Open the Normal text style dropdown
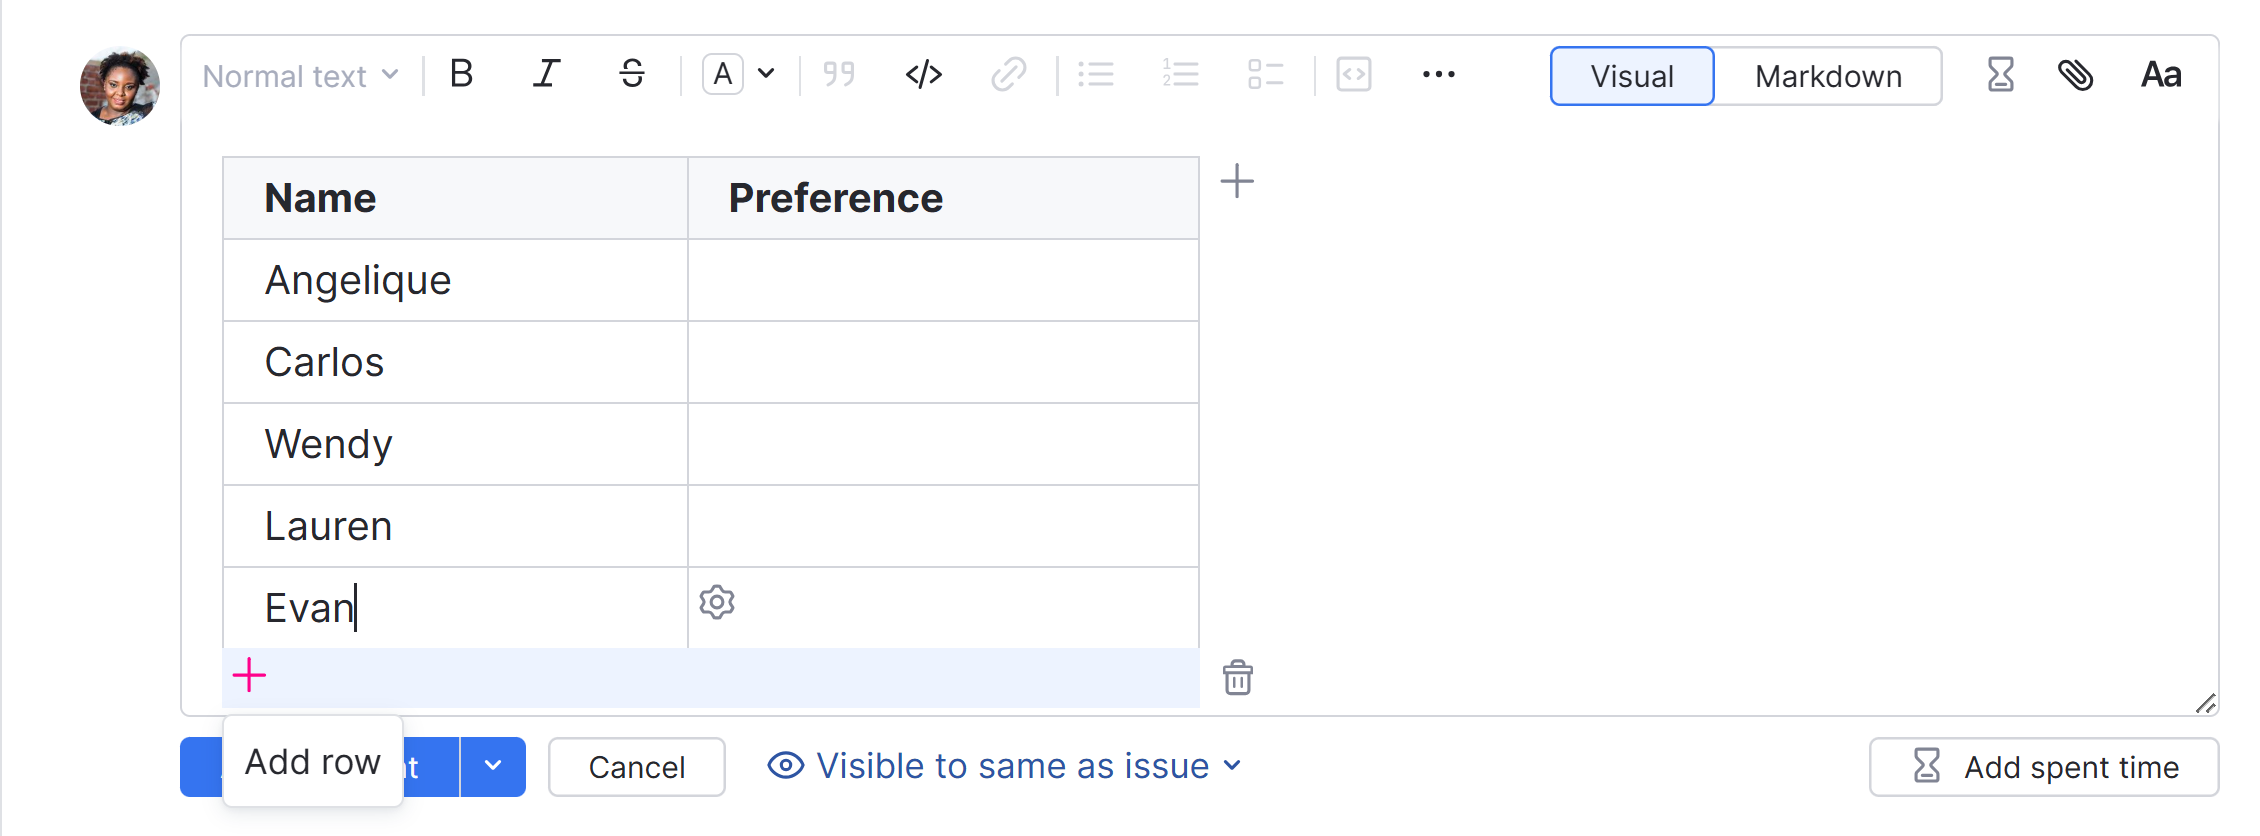2260x836 pixels. [300, 75]
